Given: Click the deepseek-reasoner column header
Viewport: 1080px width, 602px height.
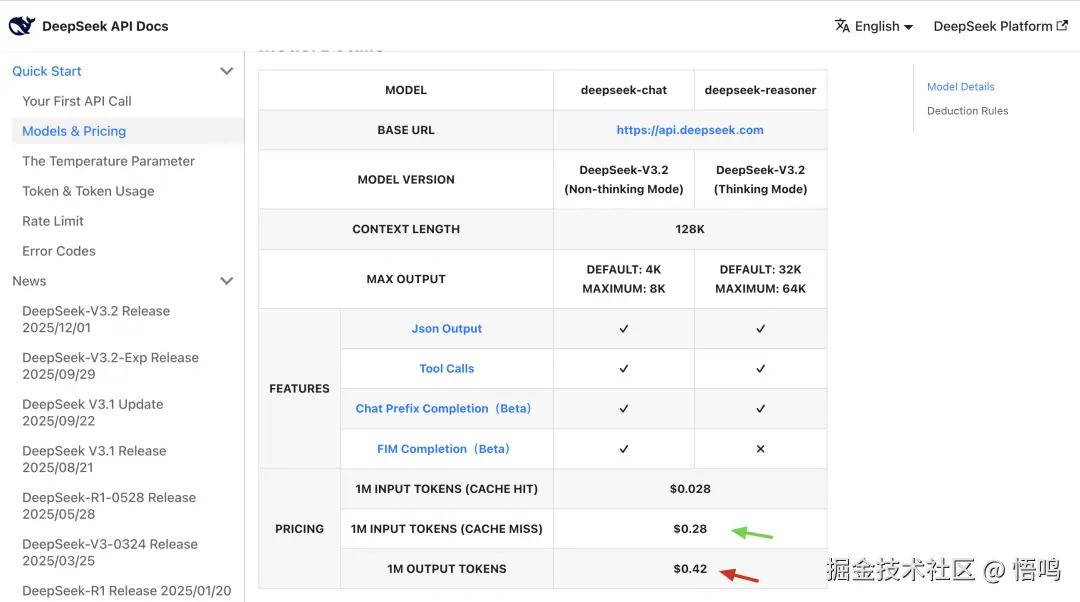Looking at the screenshot, I should tap(760, 90).
